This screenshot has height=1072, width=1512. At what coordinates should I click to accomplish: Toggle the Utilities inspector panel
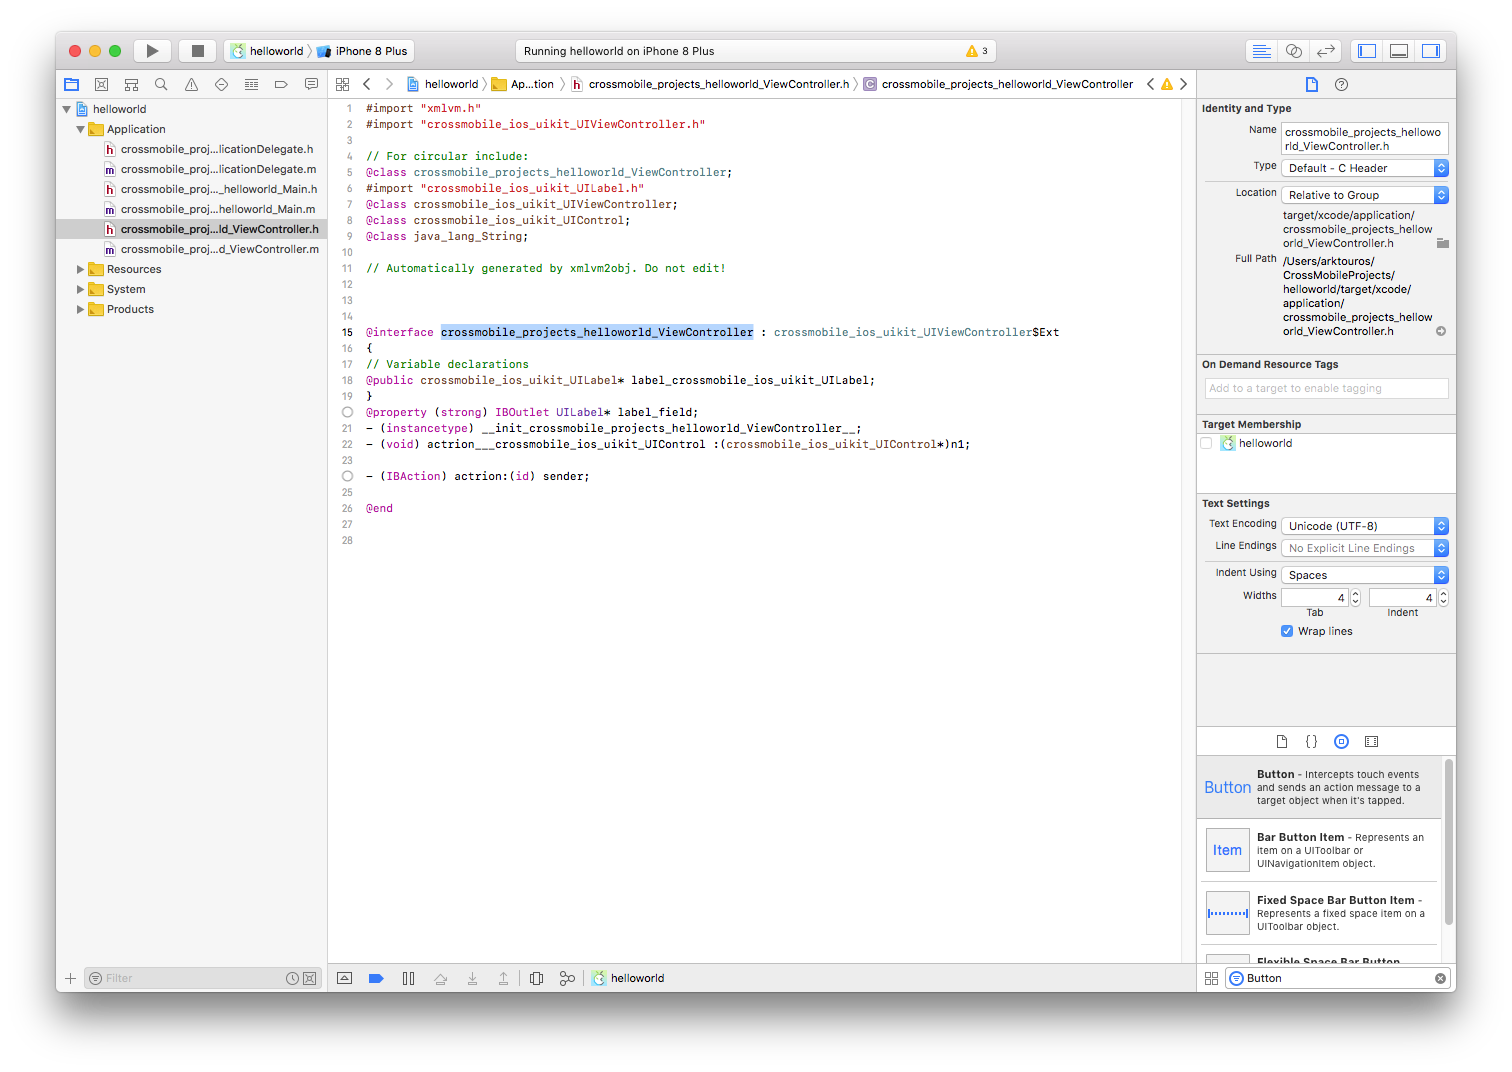(1431, 51)
